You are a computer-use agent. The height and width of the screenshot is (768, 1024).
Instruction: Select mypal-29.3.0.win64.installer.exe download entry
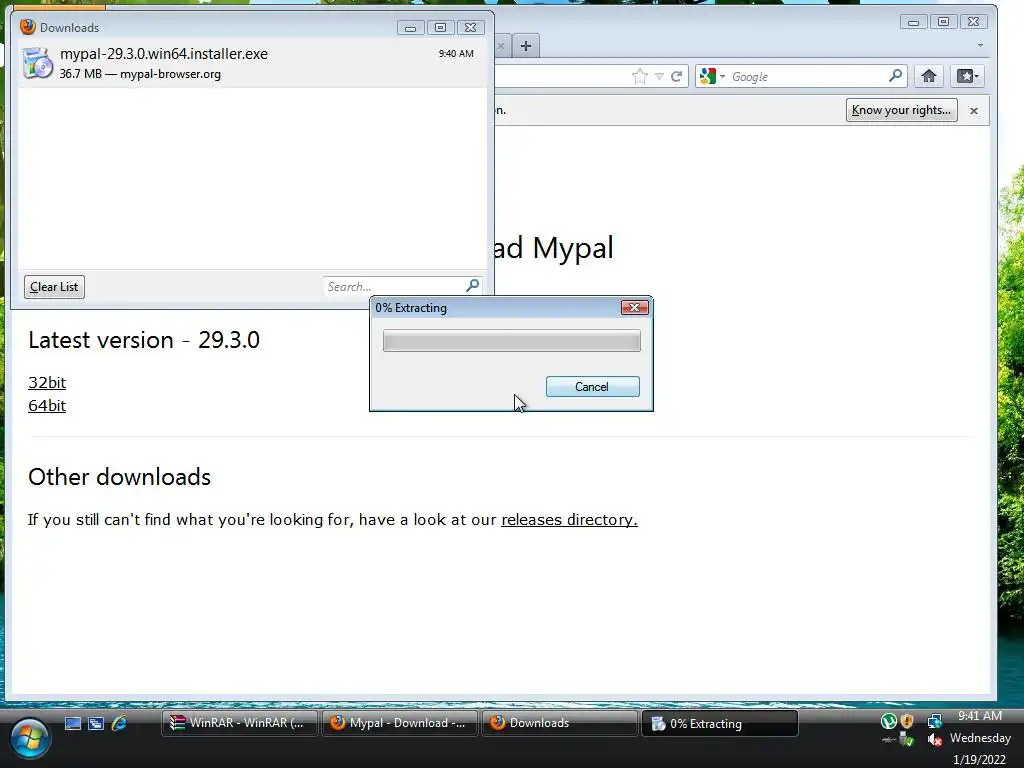(x=251, y=63)
